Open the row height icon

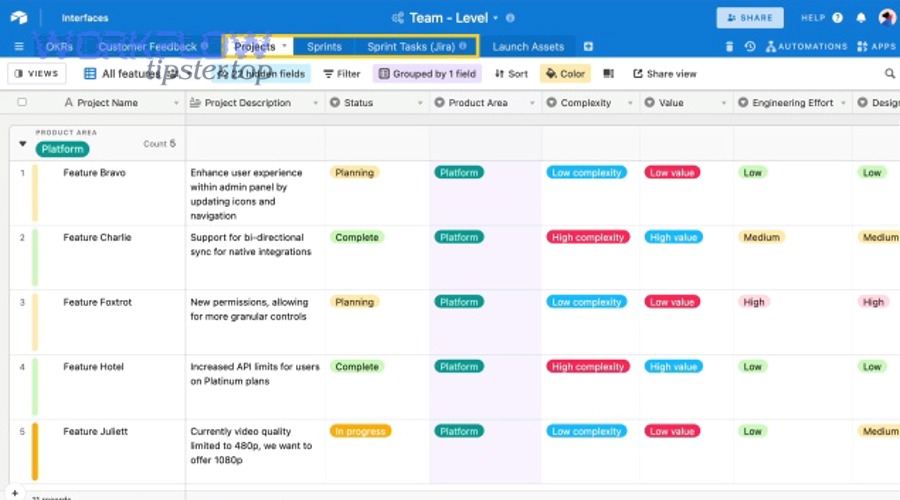click(x=609, y=74)
